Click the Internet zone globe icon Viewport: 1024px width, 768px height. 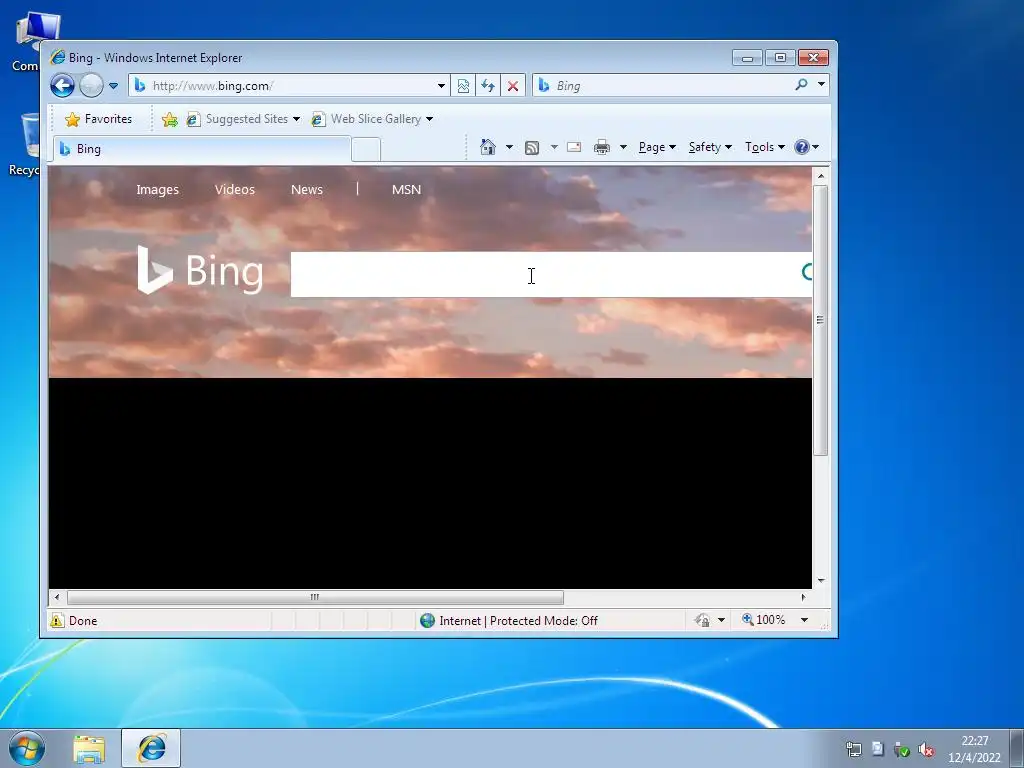[427, 620]
